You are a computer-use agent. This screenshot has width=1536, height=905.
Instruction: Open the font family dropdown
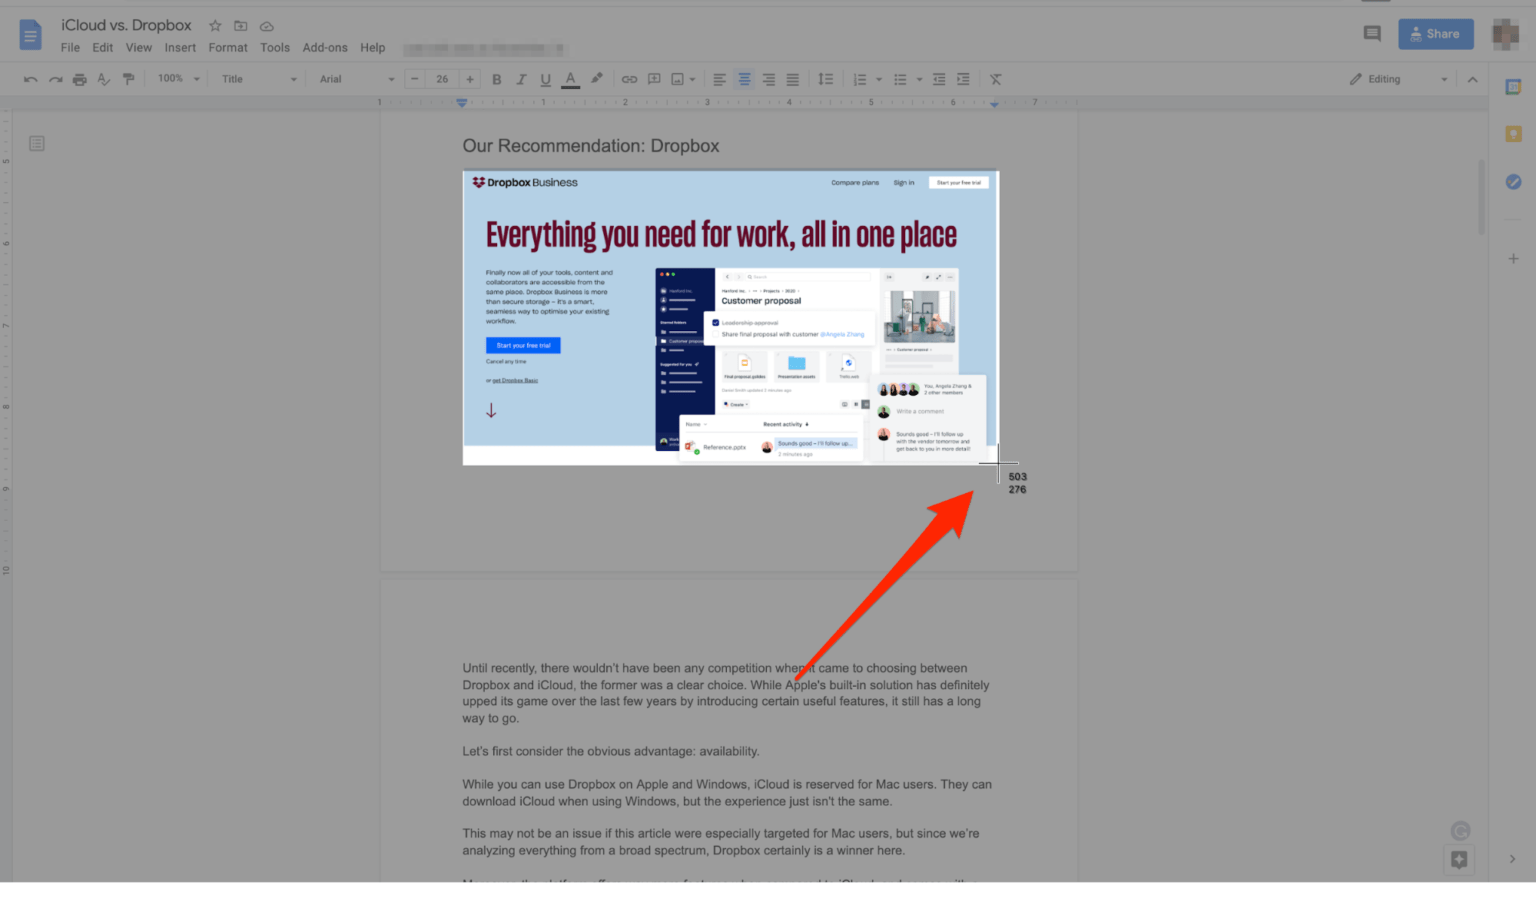click(x=355, y=79)
